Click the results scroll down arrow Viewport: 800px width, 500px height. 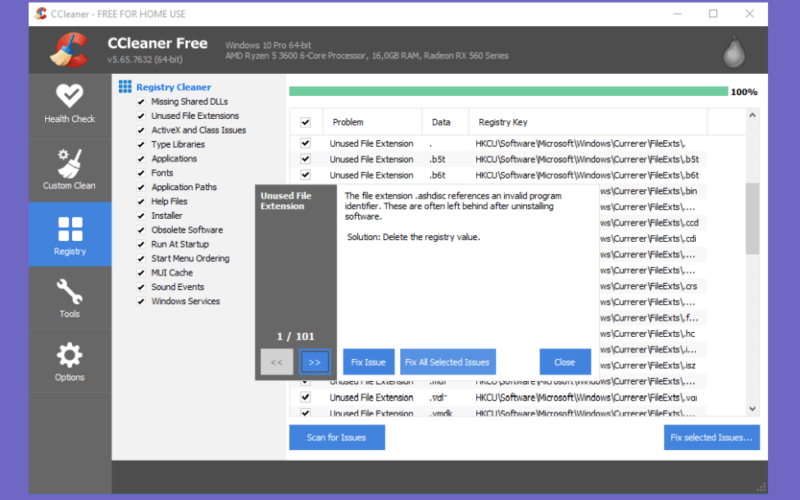click(752, 409)
